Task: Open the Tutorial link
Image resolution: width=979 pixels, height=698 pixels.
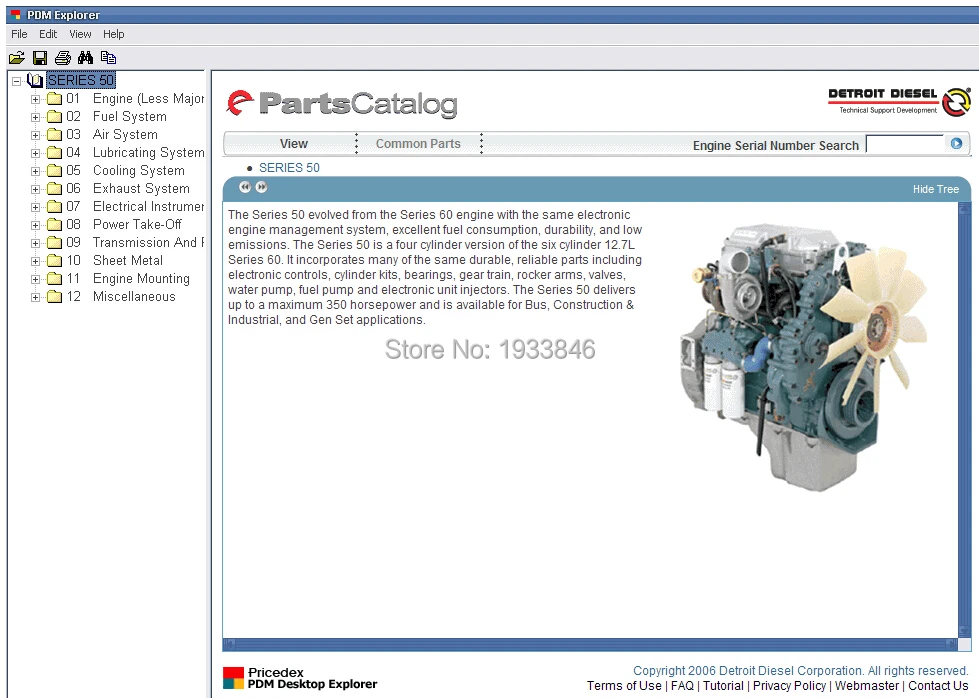Action: 723,686
